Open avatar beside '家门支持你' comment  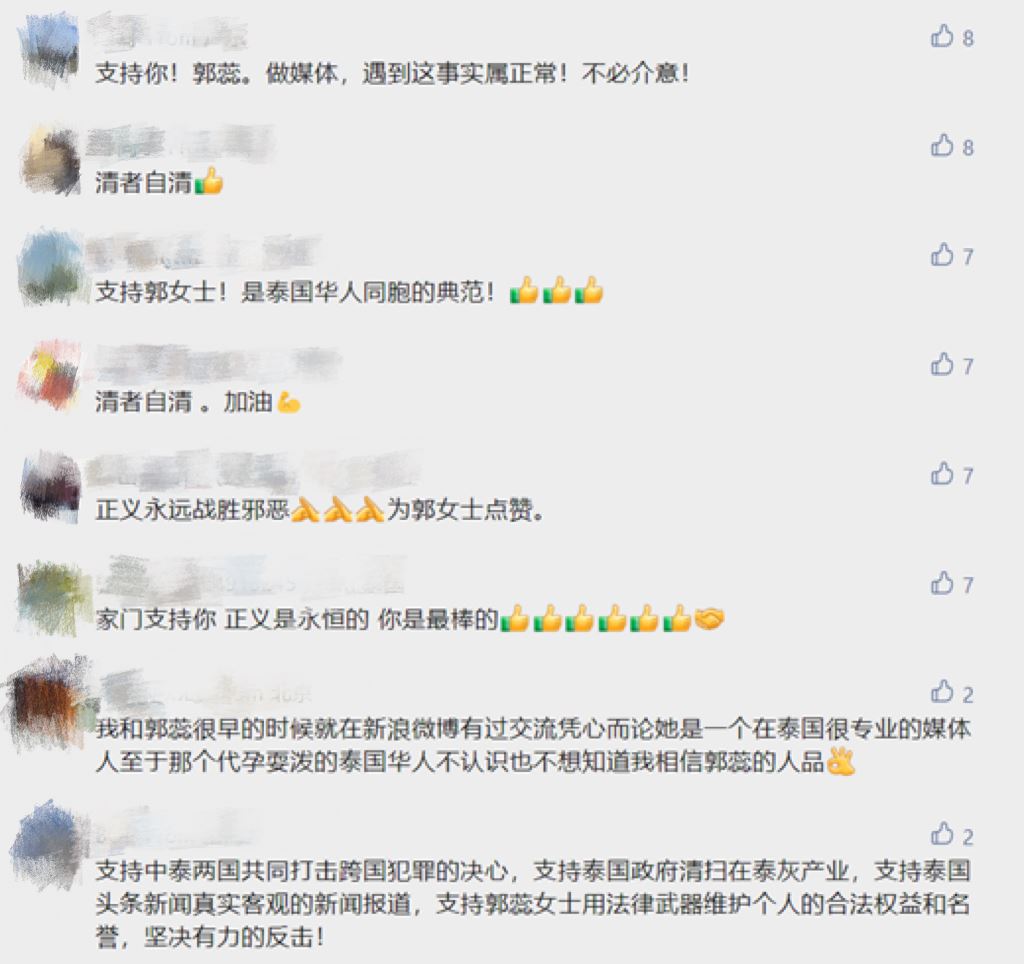pyautogui.click(x=52, y=597)
